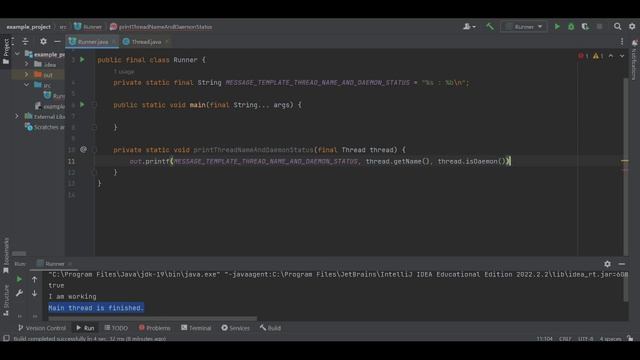Open editor tabs more options menu

click(622, 42)
